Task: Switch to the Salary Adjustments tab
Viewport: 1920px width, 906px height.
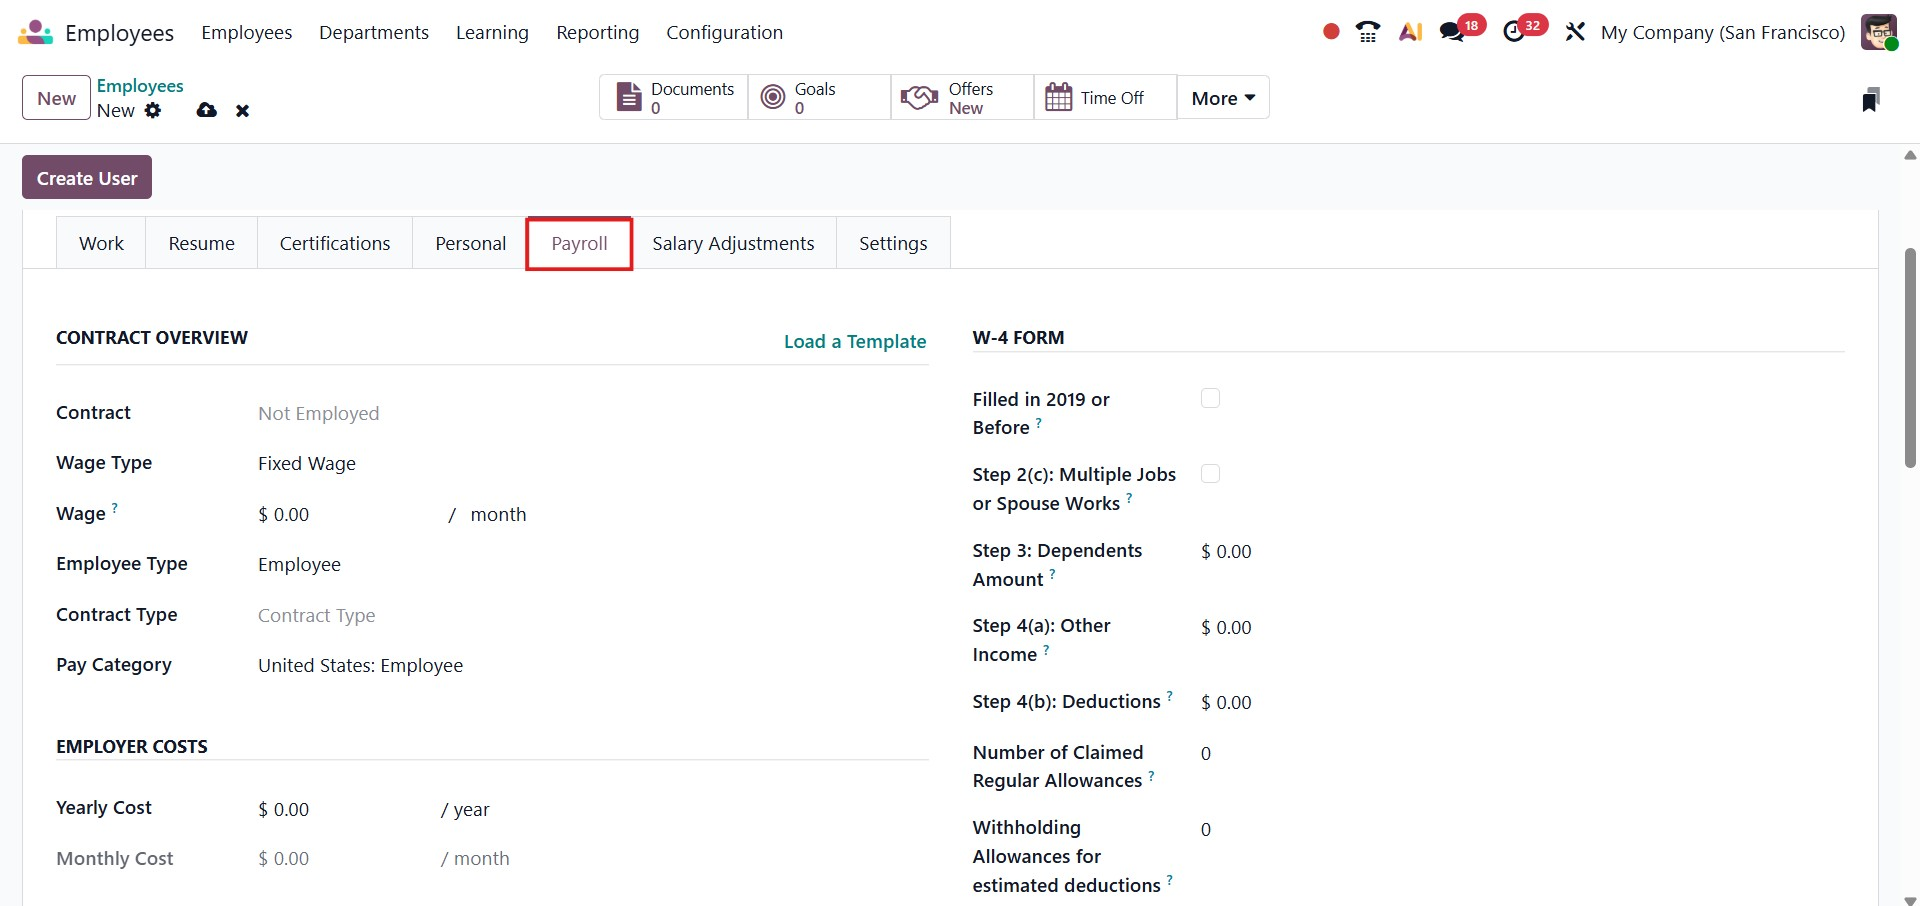Action: coord(733,243)
